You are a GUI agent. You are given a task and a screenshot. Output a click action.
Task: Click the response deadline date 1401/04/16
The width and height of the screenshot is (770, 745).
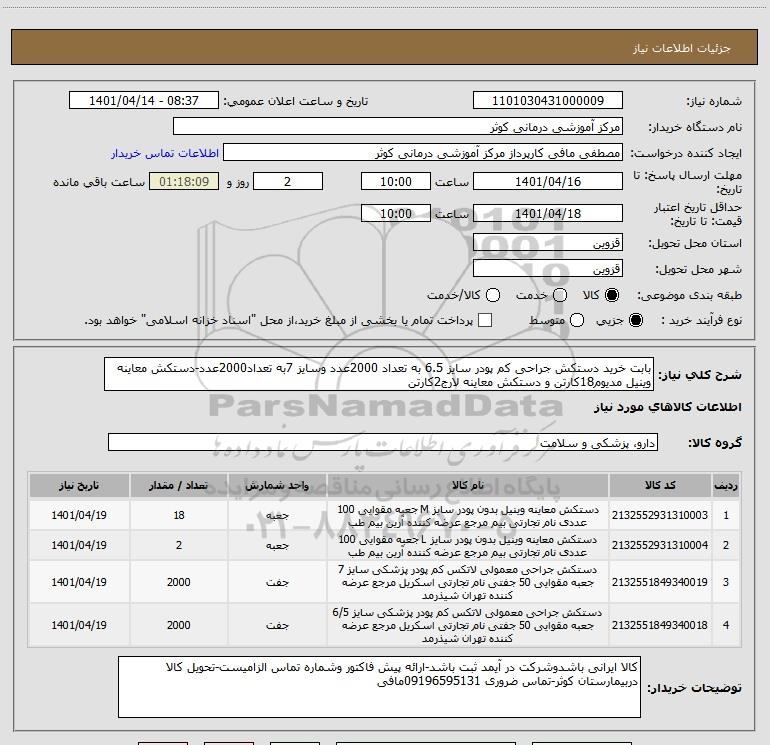pyautogui.click(x=548, y=181)
